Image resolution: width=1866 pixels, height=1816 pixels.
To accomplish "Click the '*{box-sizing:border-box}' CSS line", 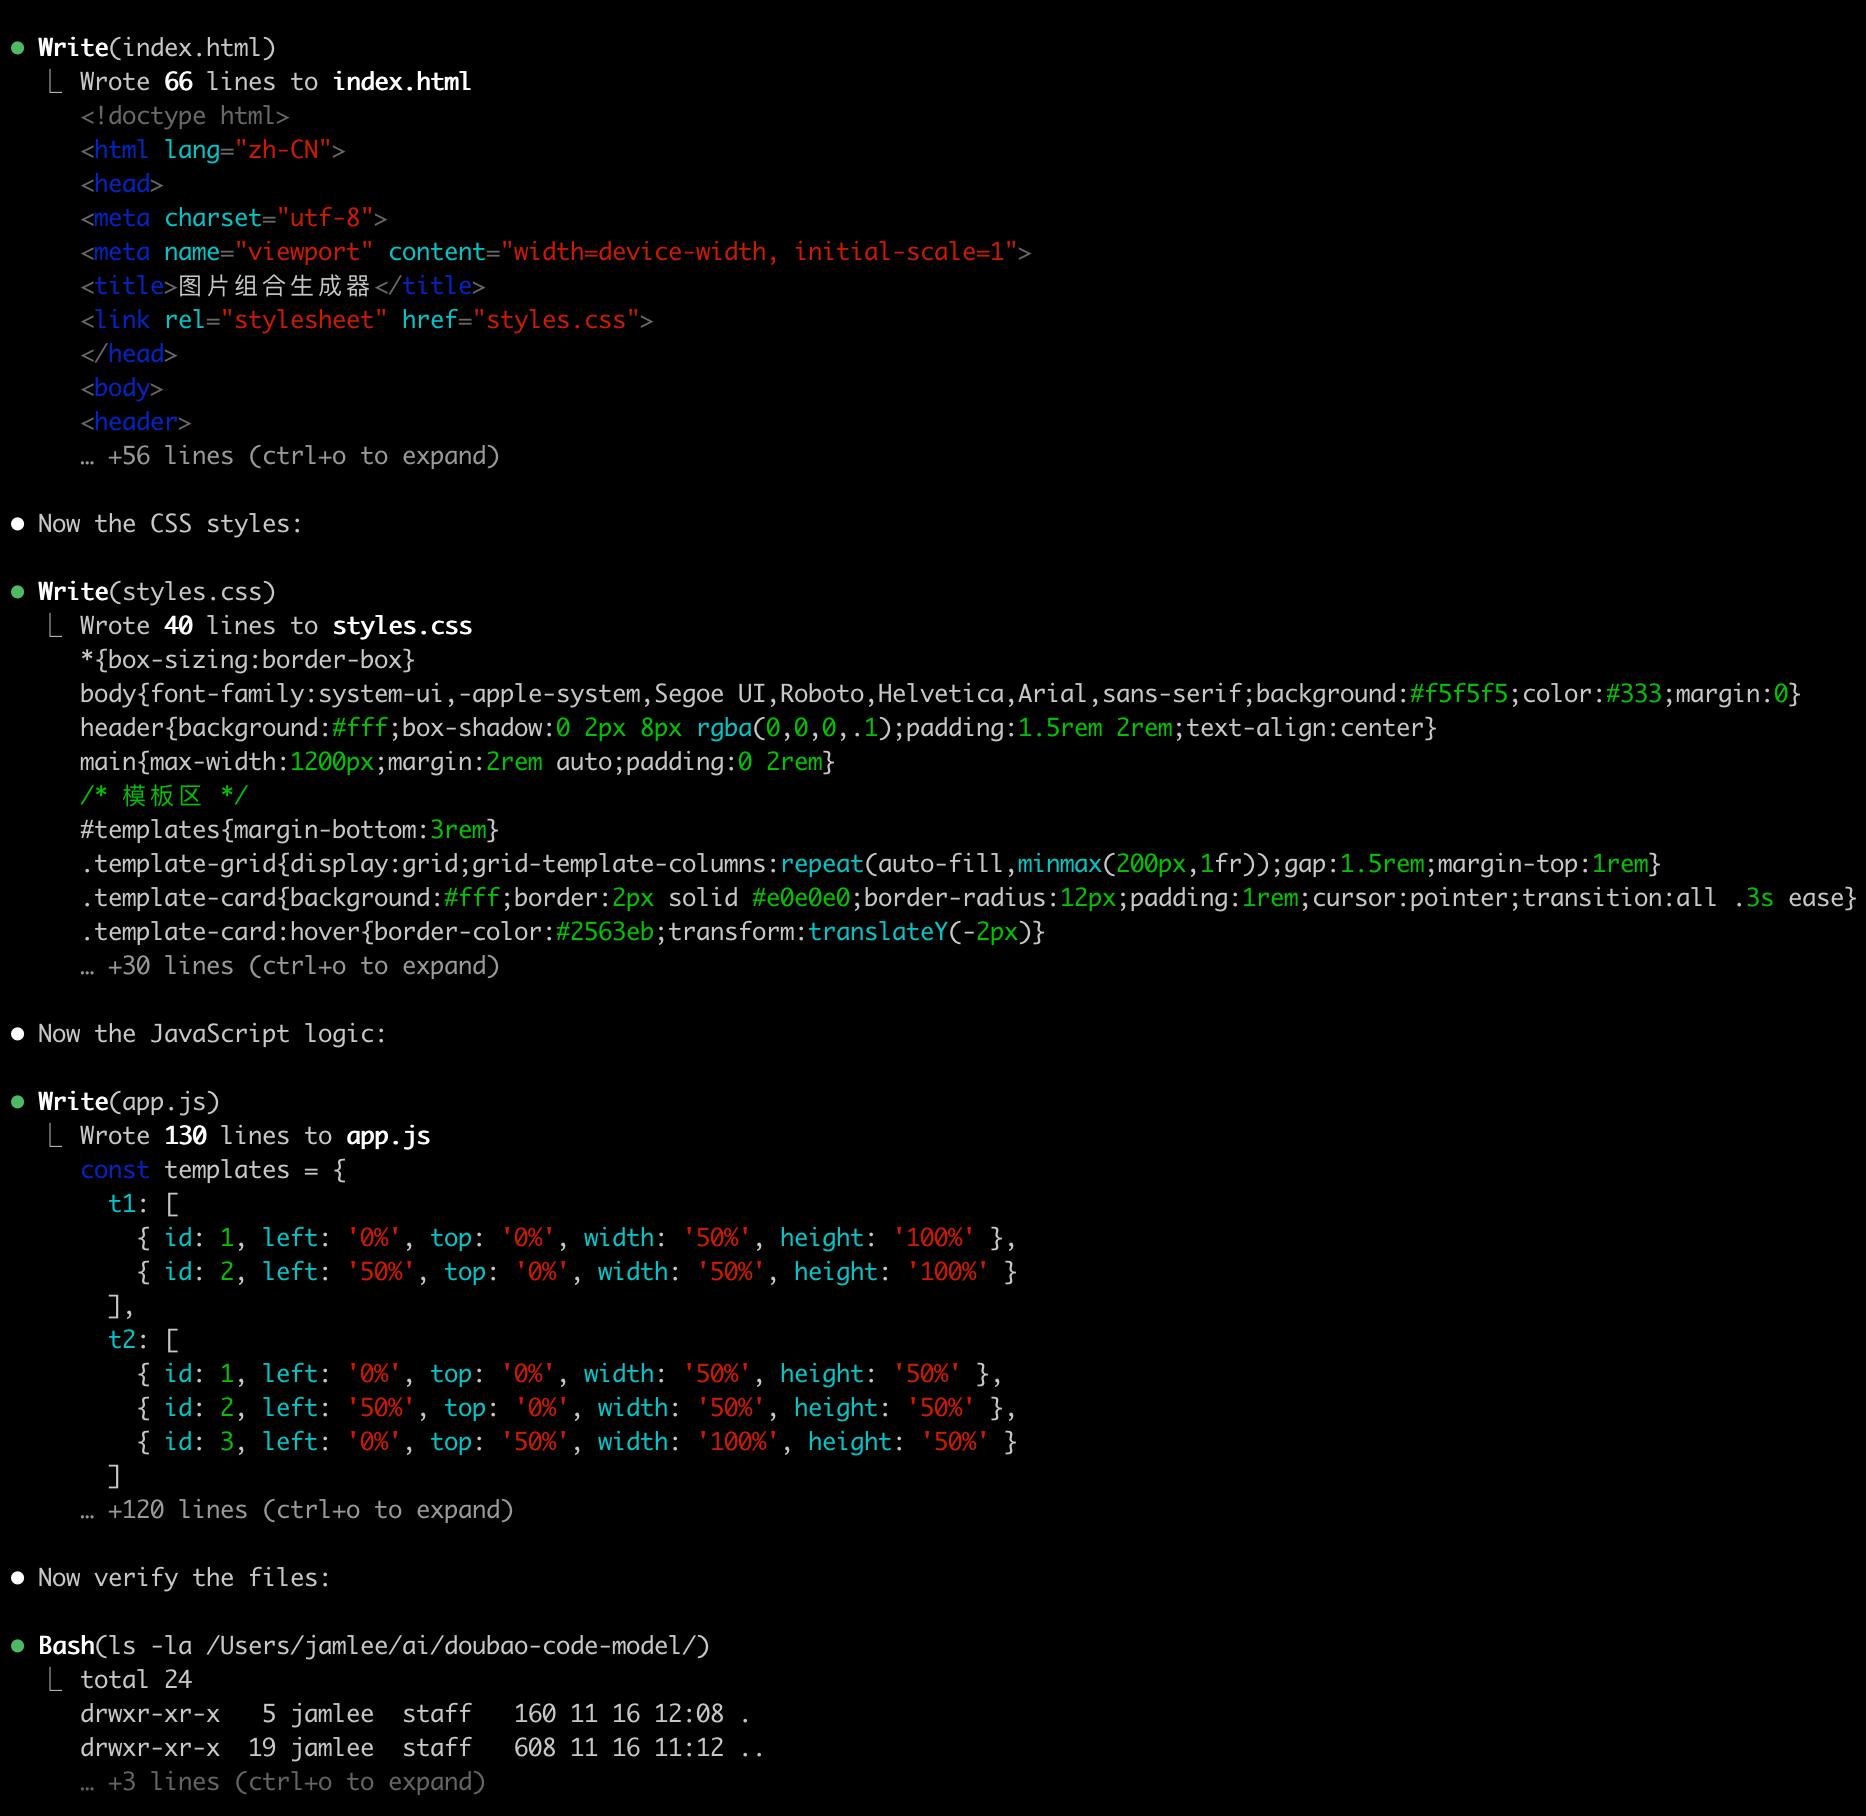I will click(248, 660).
